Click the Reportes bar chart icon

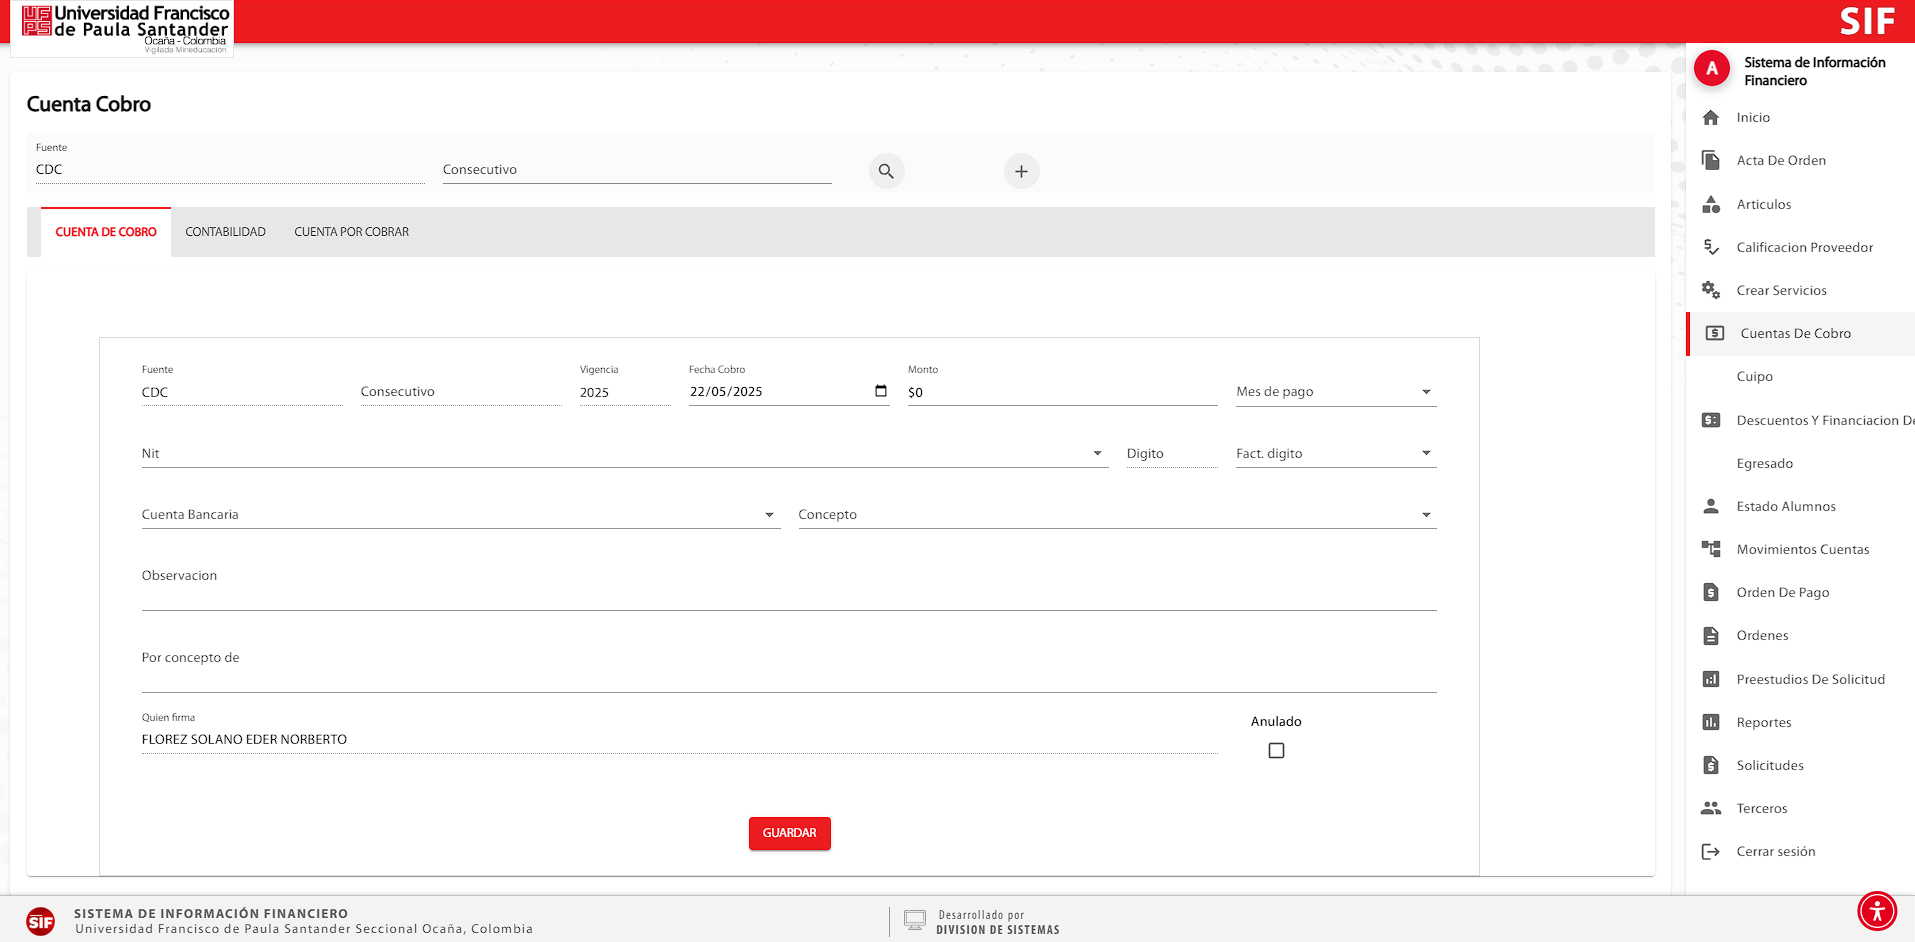click(x=1711, y=722)
